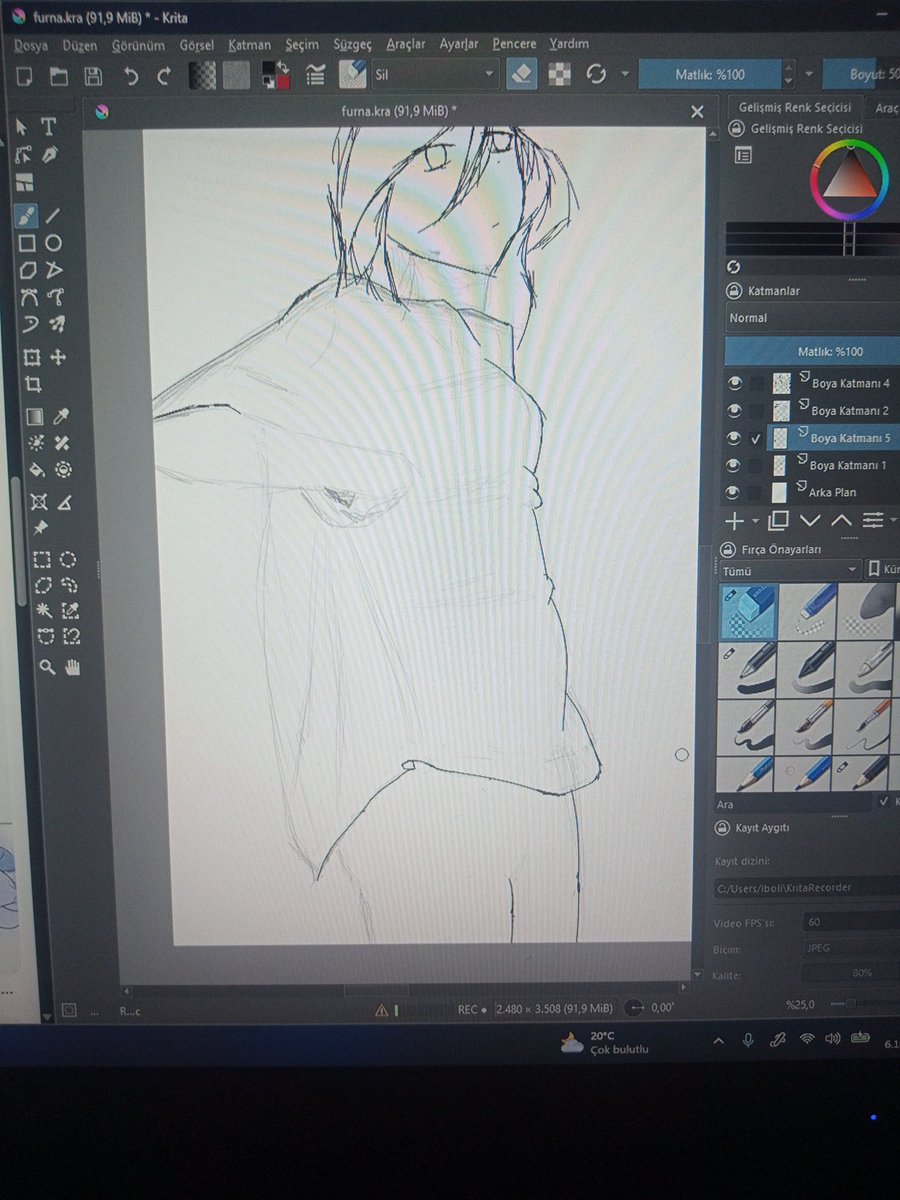
Task: Select the Crop tool
Action: (33, 385)
